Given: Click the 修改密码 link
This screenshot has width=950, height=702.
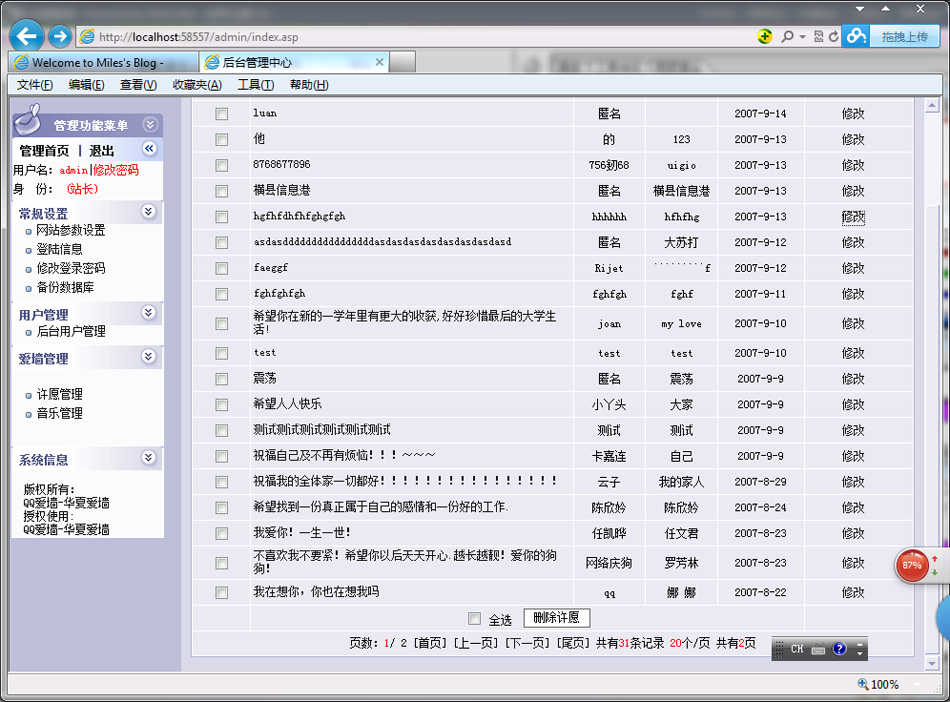Looking at the screenshot, I should tap(116, 170).
